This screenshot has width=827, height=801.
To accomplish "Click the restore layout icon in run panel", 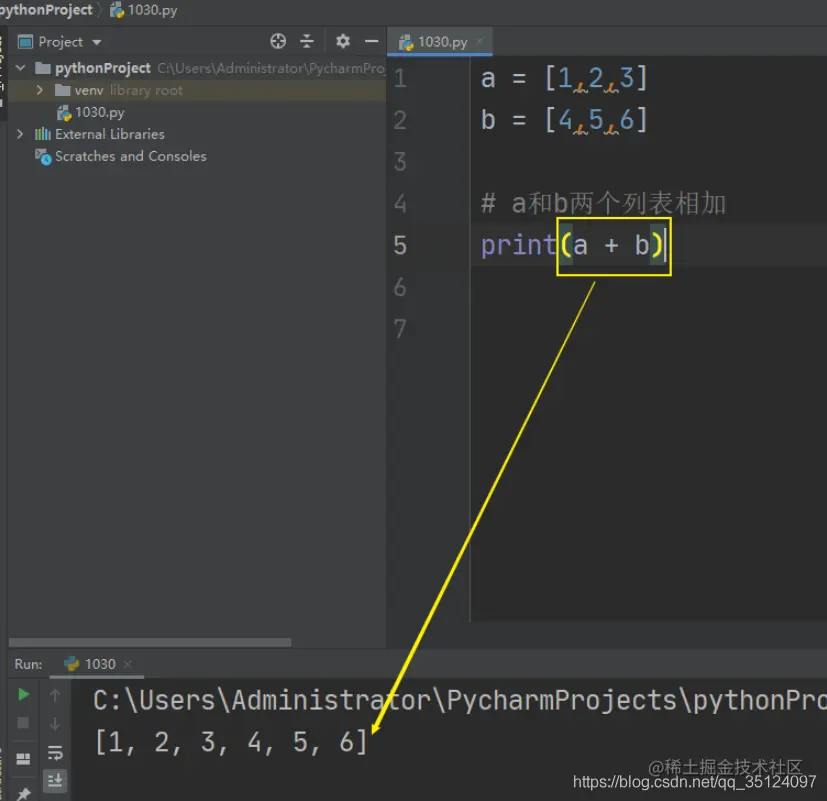I will [23, 758].
